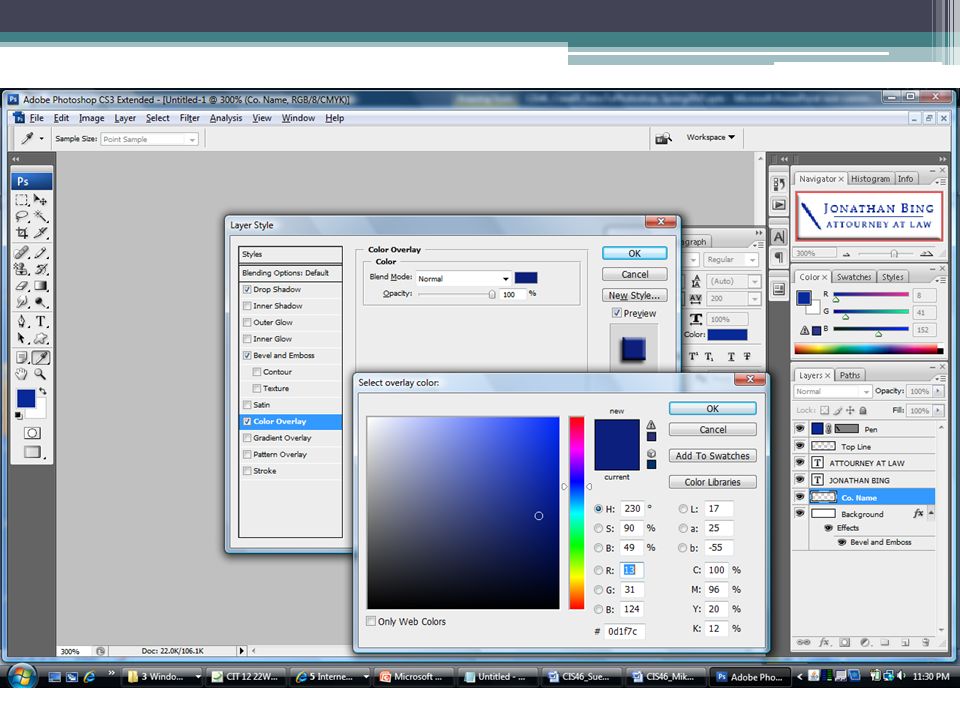Switch to the Paths tab
The width and height of the screenshot is (960, 720).
850,375
